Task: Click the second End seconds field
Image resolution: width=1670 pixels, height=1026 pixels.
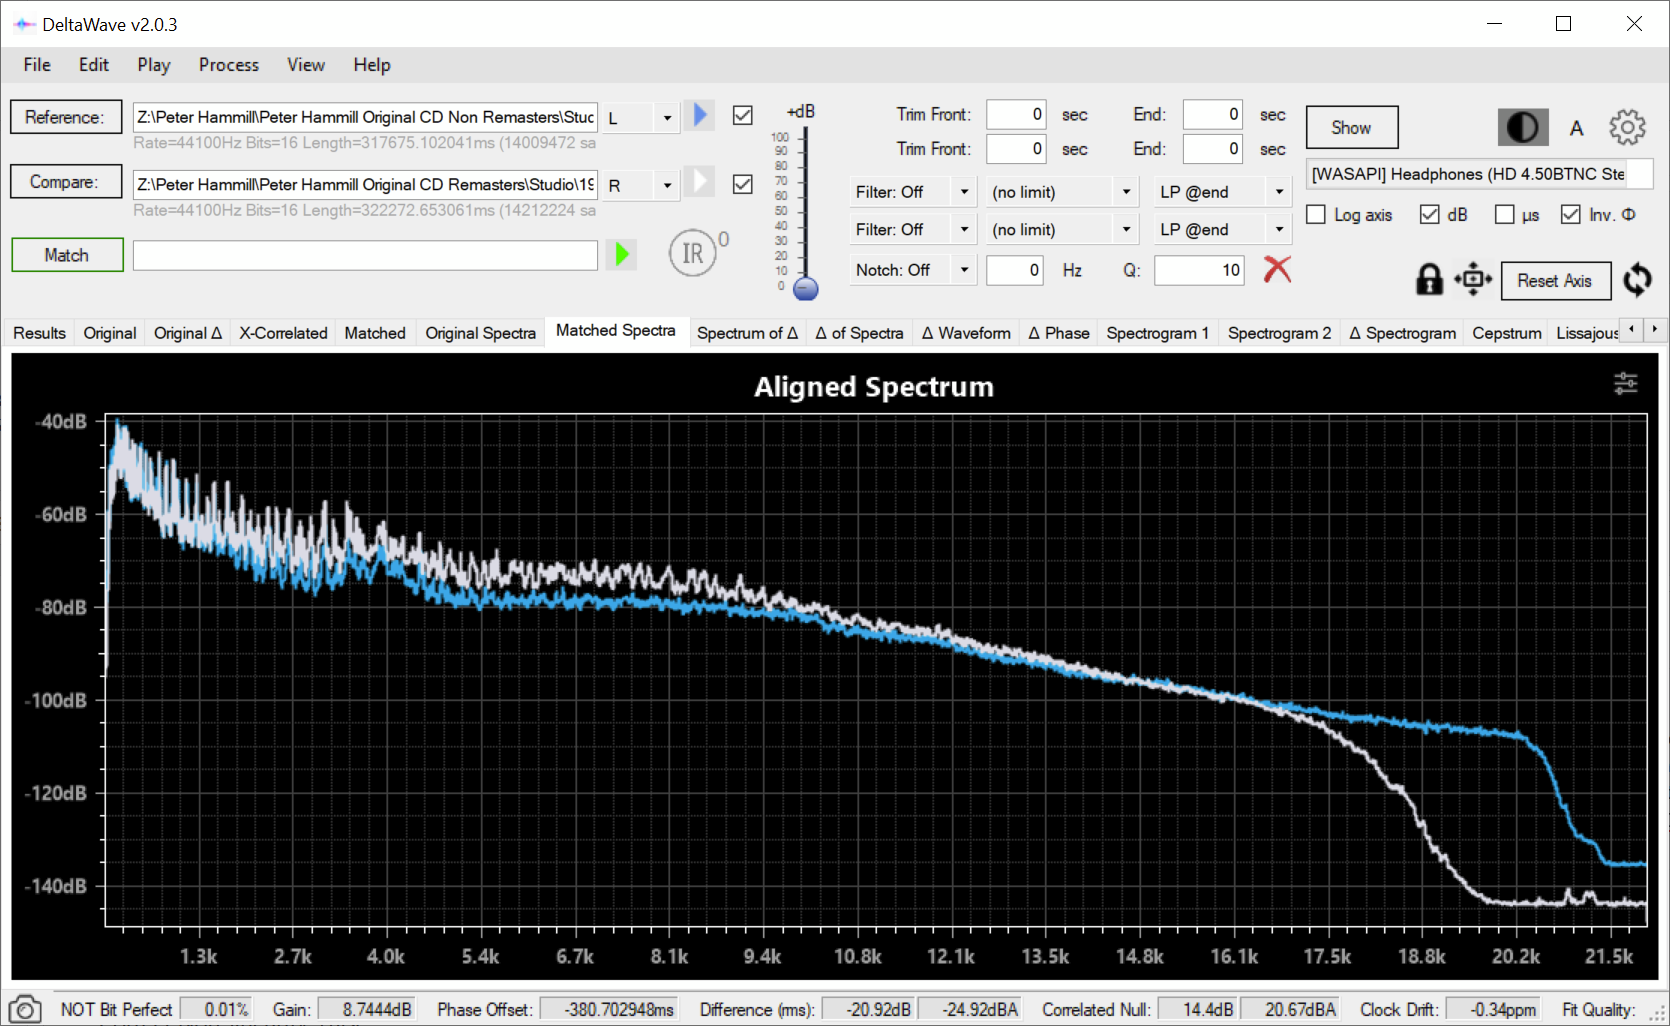Action: pyautogui.click(x=1212, y=149)
